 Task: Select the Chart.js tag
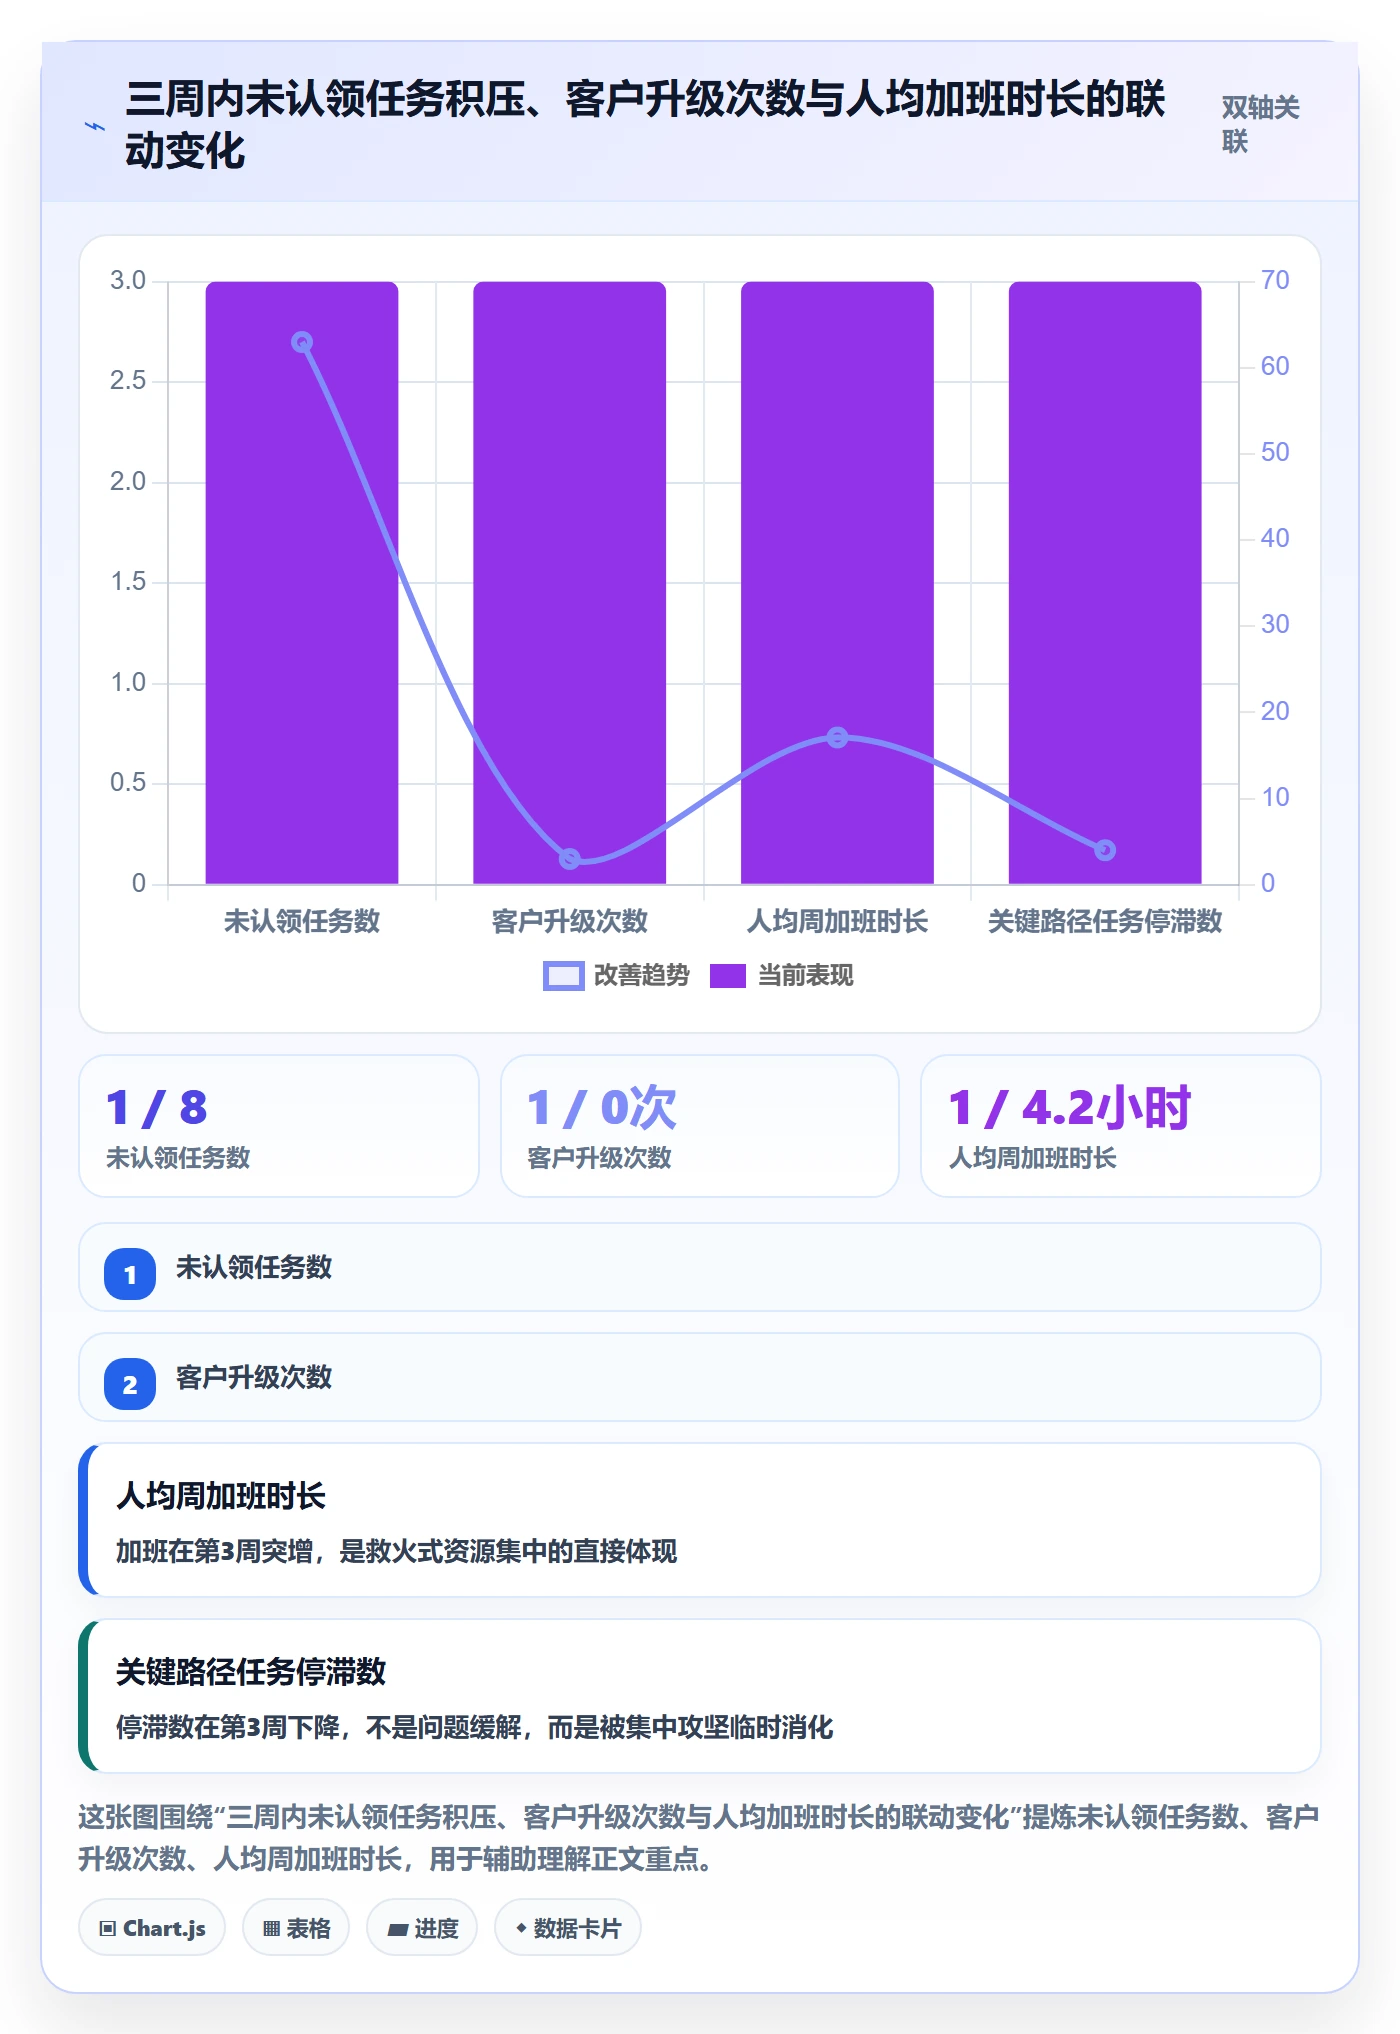(152, 1928)
